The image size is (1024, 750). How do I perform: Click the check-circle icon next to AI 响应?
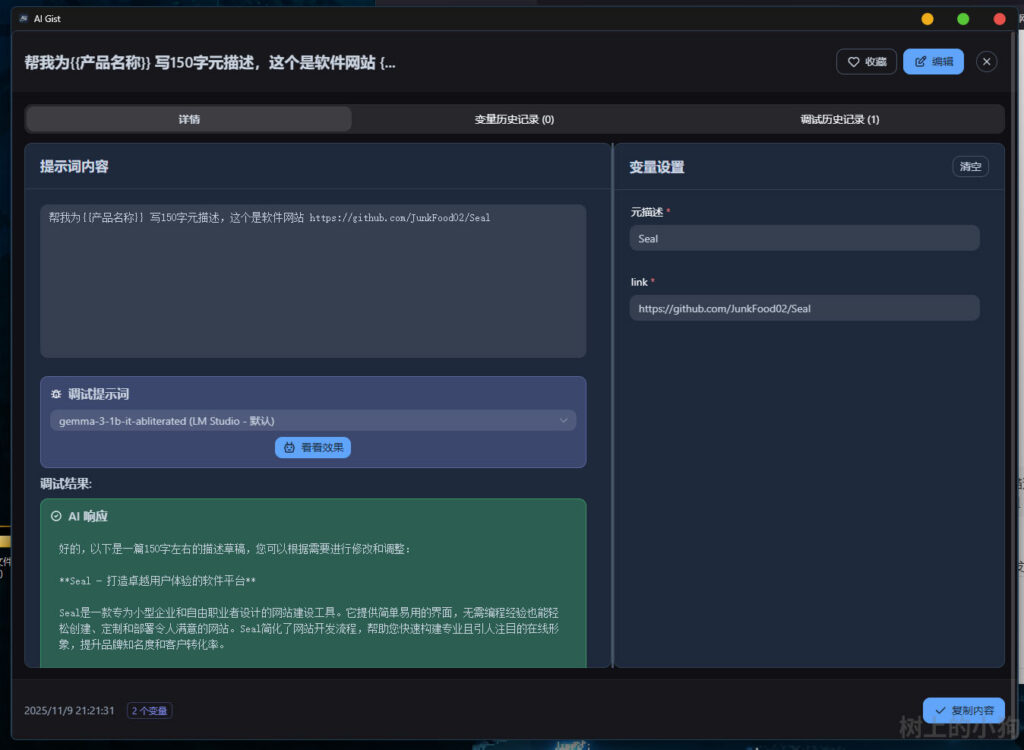(x=56, y=516)
